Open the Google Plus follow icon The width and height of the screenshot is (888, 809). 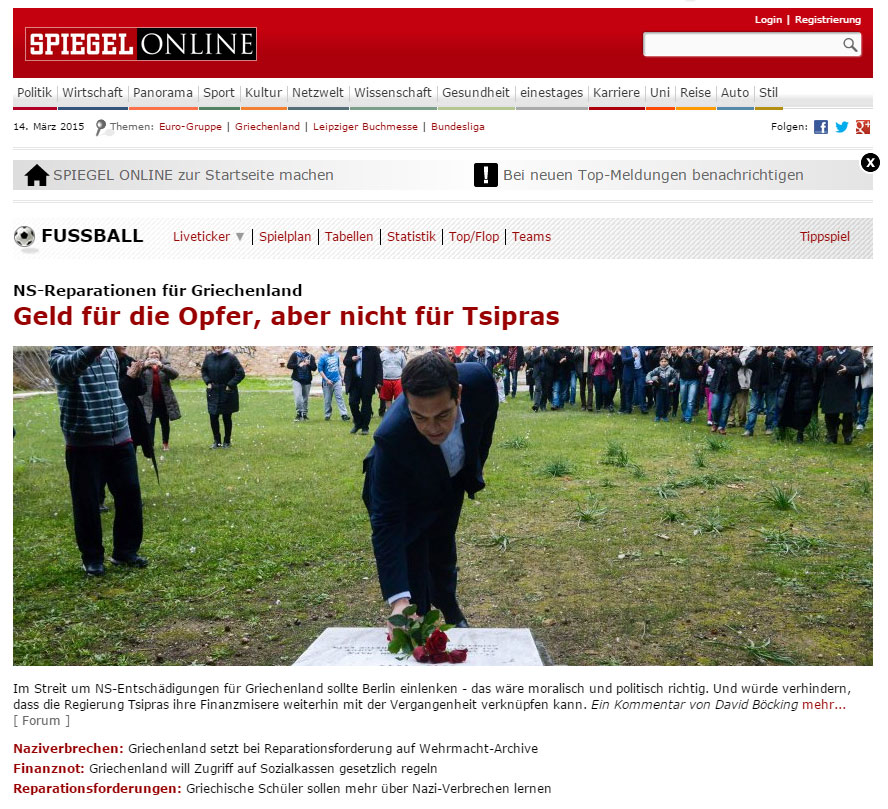click(863, 127)
